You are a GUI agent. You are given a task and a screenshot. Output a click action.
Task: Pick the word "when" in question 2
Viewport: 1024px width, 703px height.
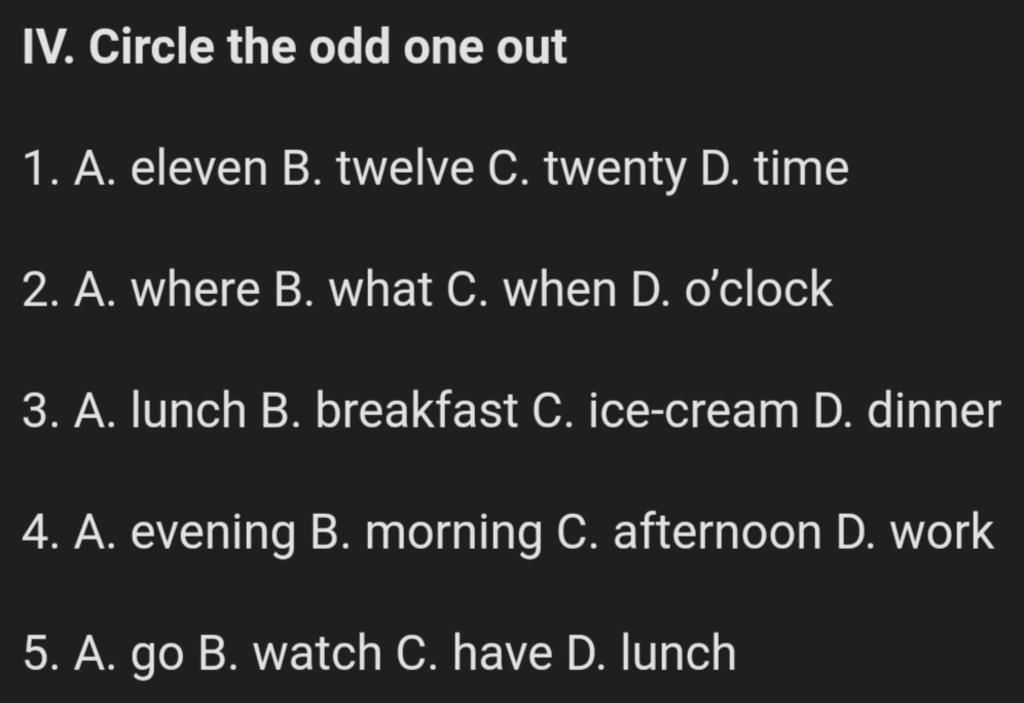coord(560,289)
